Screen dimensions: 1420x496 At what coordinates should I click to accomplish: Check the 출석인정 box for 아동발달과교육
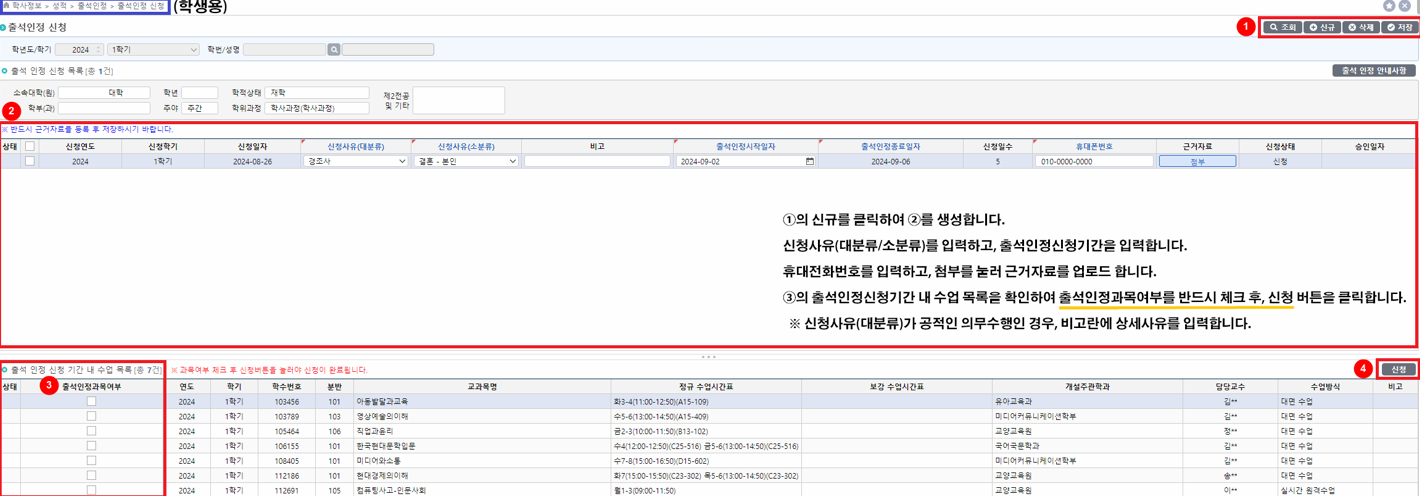[x=91, y=401]
